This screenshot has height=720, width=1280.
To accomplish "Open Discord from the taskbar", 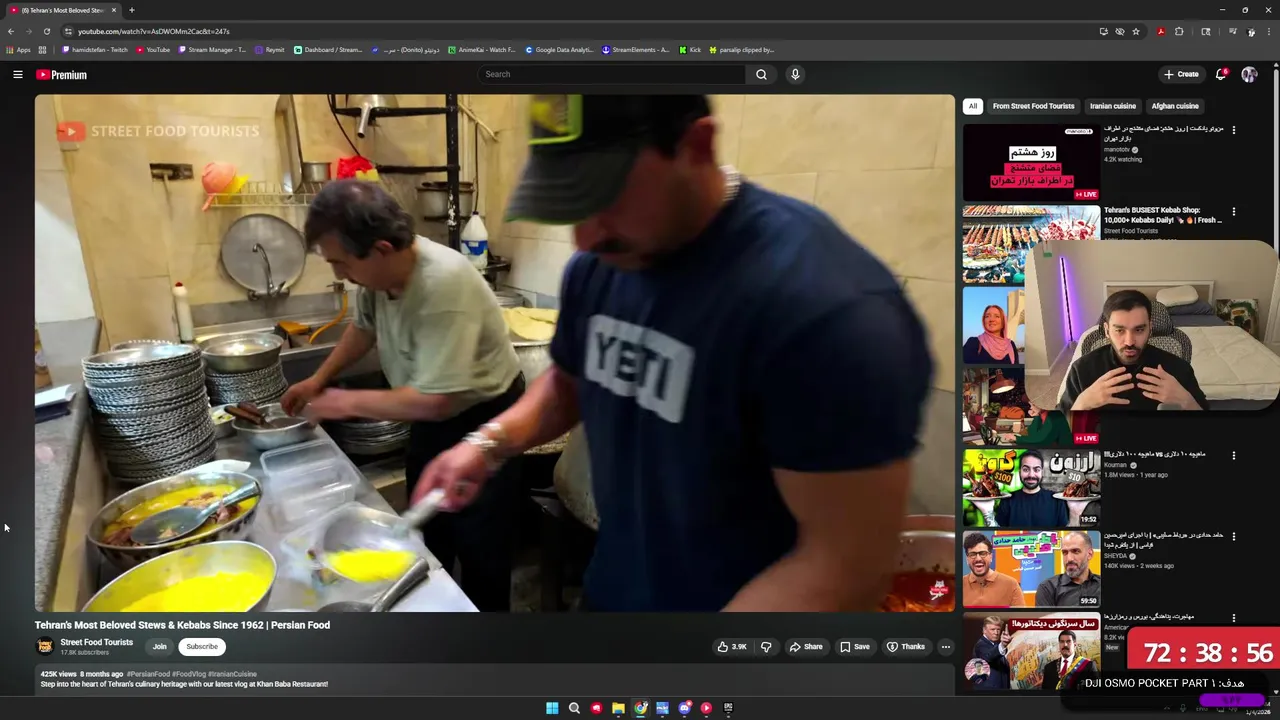I will (x=684, y=708).
